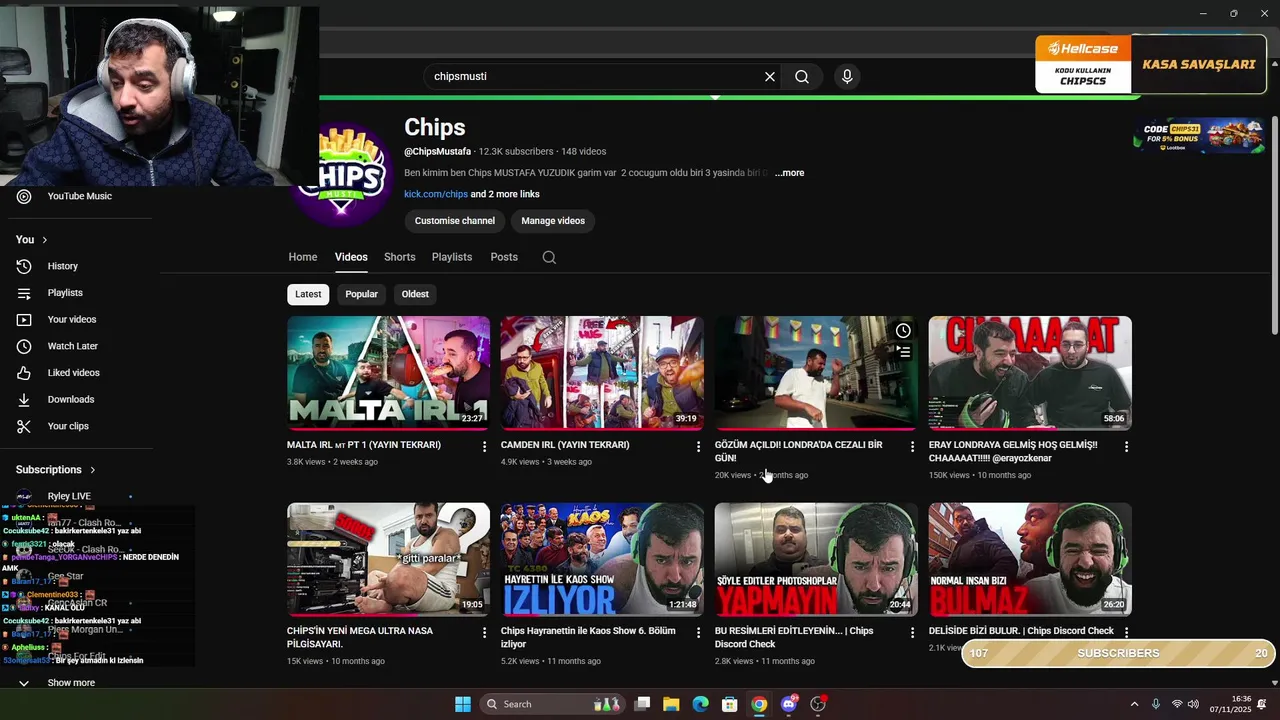Search within channel magnifier icon
The width and height of the screenshot is (1280, 720).
point(549,257)
